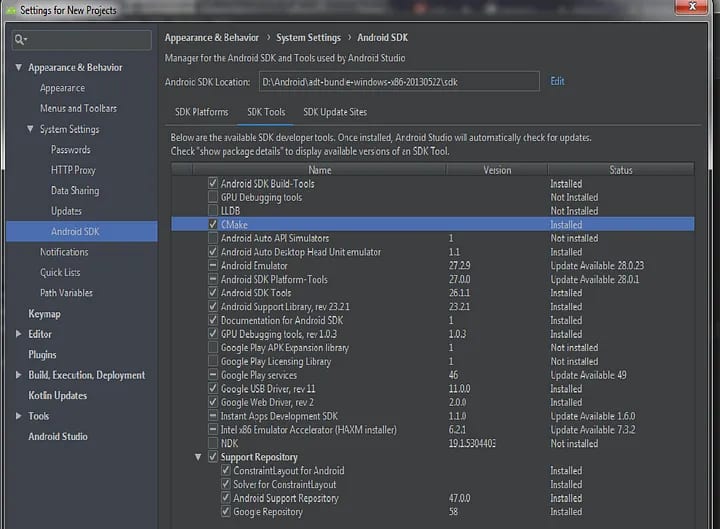The image size is (720, 529).
Task: Open the Keymap settings
Action: point(44,314)
